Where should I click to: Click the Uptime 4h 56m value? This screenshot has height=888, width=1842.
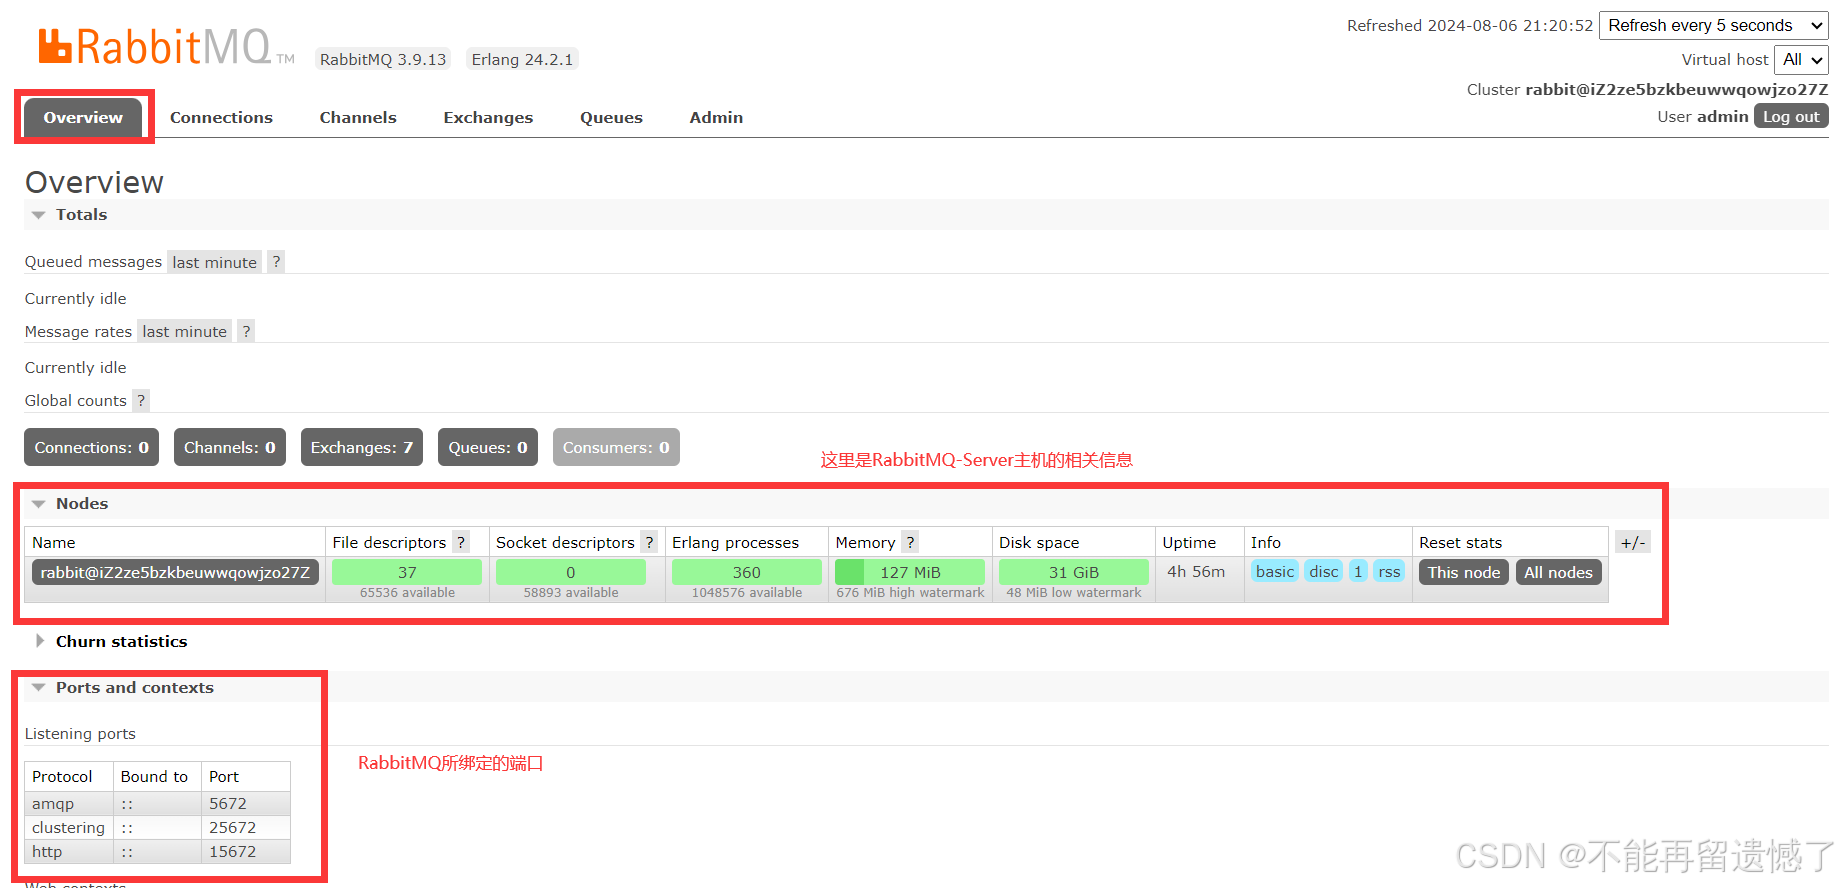[1196, 571]
